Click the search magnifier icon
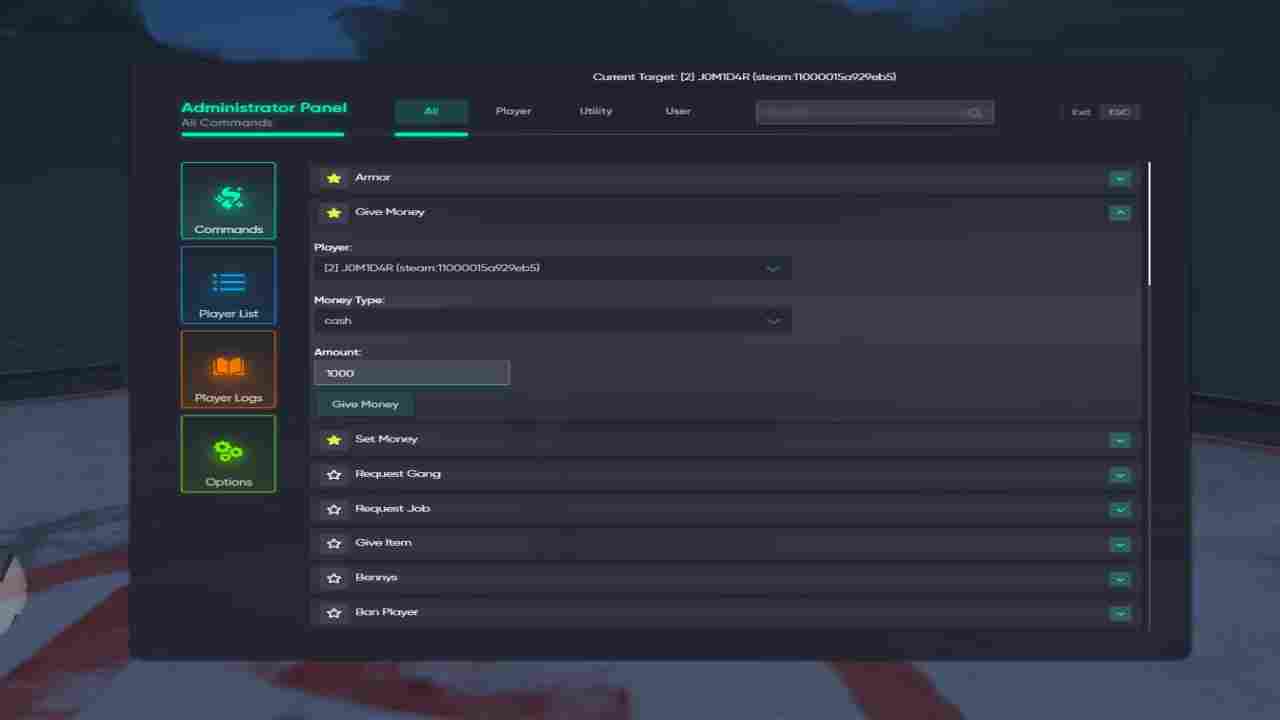The height and width of the screenshot is (720, 1280). [x=975, y=112]
